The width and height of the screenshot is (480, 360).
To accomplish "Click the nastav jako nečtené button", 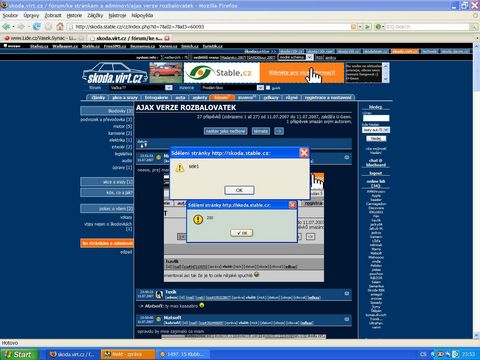I will coord(226,131).
